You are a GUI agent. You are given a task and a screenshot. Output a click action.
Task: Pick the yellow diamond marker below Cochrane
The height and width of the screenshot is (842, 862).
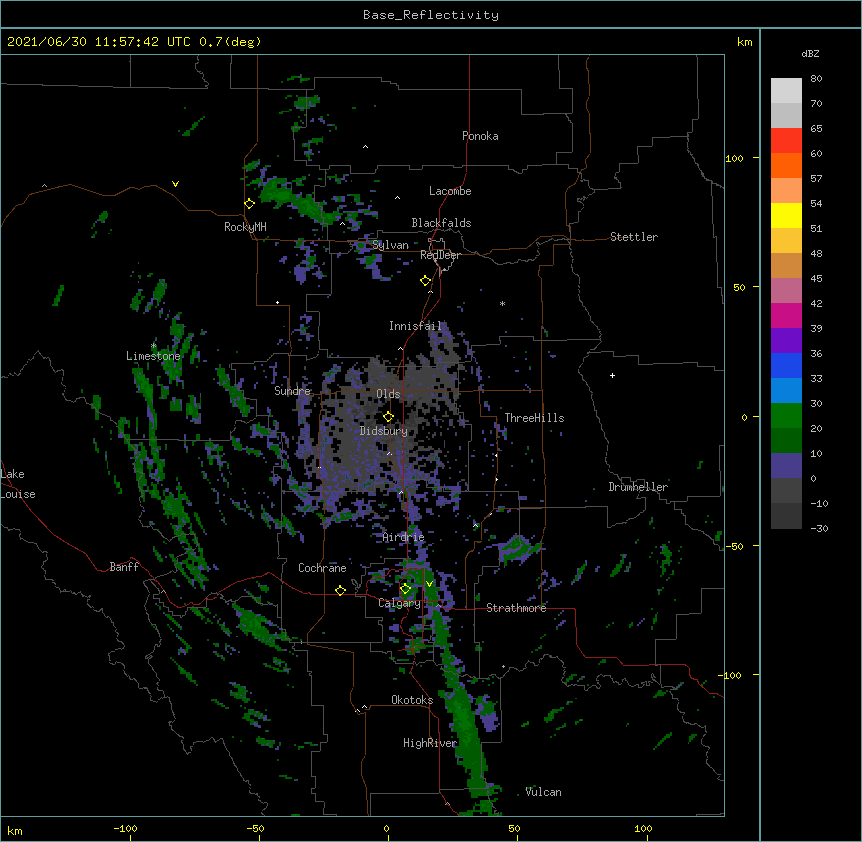pyautogui.click(x=340, y=591)
